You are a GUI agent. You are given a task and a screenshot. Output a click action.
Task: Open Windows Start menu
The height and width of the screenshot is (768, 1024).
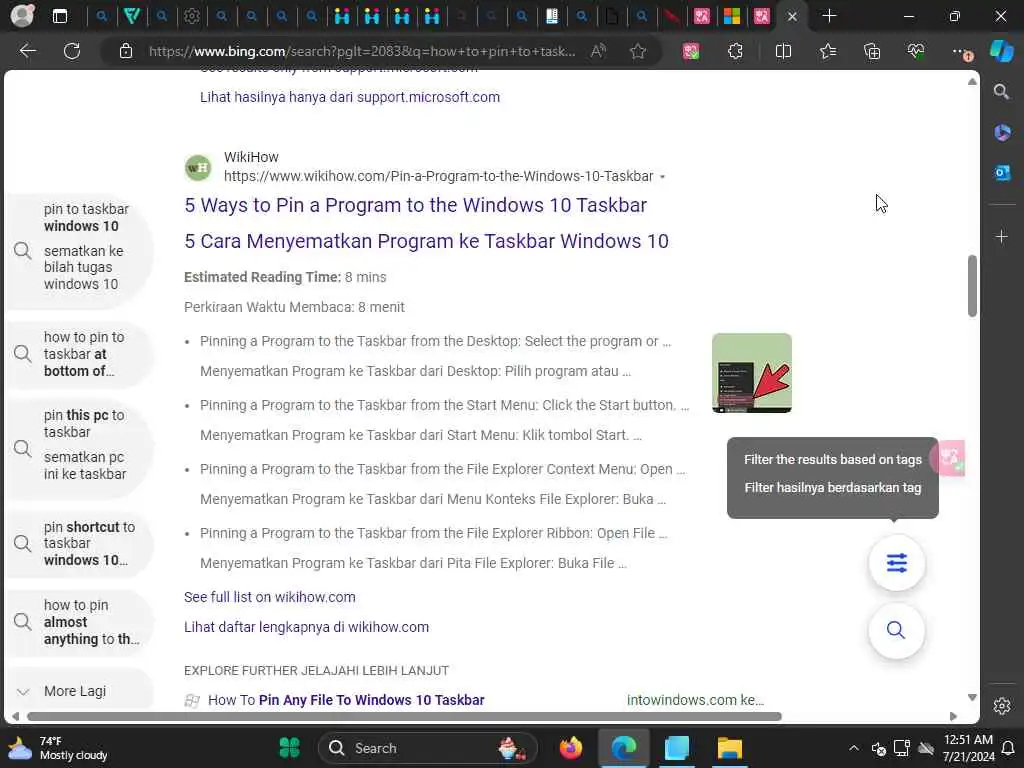pos(289,748)
